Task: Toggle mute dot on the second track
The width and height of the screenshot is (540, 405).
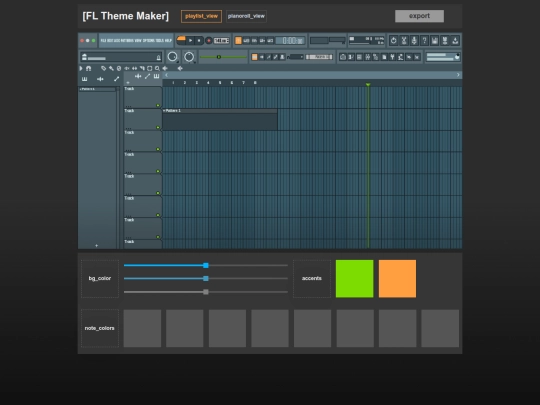Action: [x=158, y=127]
